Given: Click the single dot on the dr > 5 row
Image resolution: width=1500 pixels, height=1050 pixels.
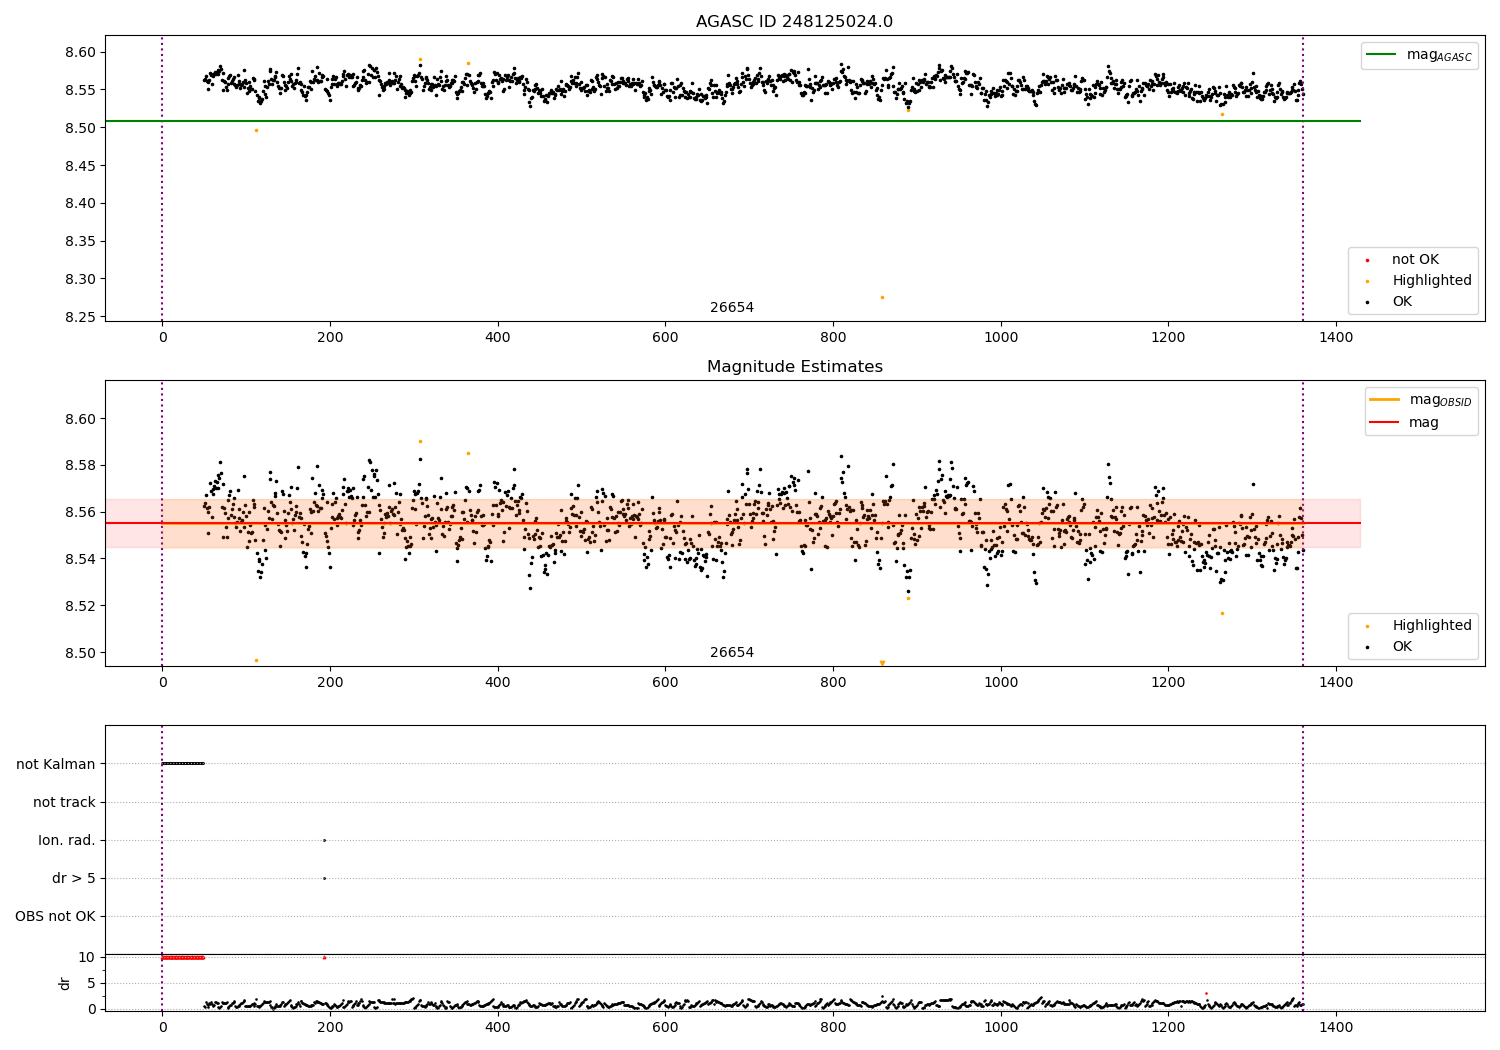Looking at the screenshot, I should [x=324, y=878].
